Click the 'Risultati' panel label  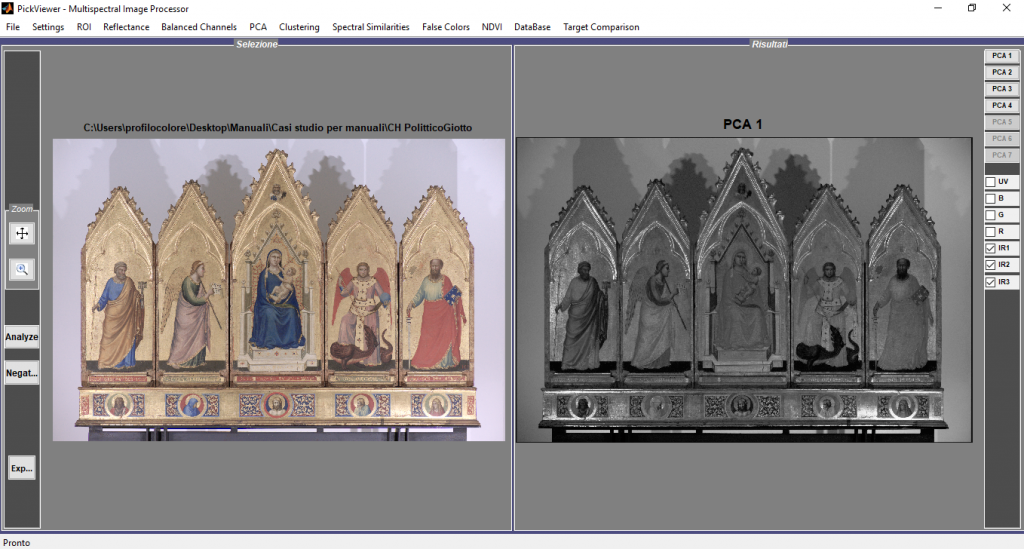pyautogui.click(x=769, y=44)
